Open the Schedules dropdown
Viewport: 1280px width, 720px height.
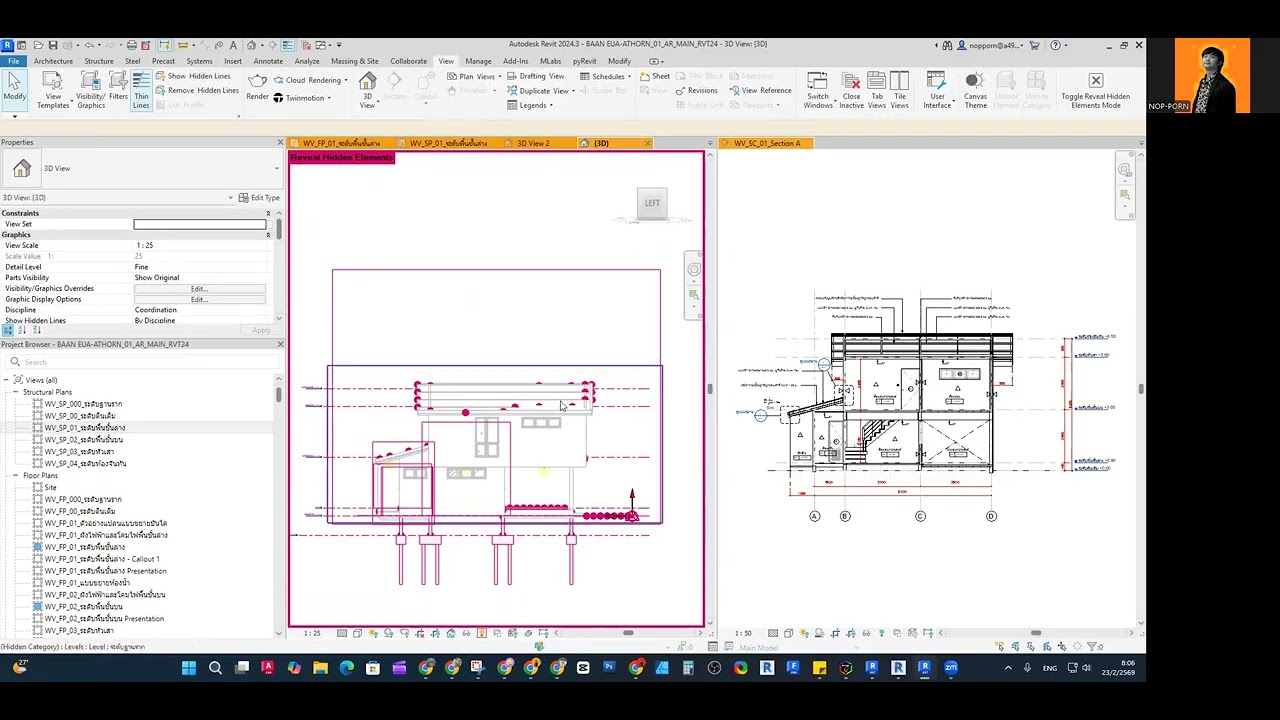pyautogui.click(x=606, y=76)
